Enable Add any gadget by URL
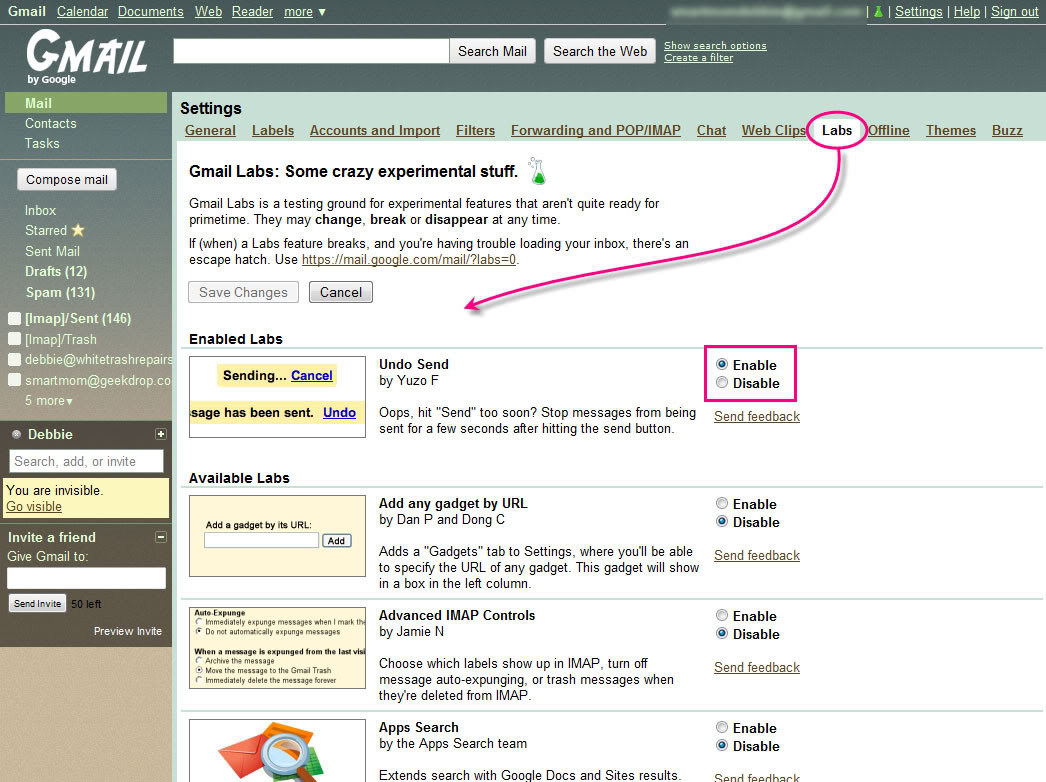This screenshot has height=782, width=1046. point(722,503)
